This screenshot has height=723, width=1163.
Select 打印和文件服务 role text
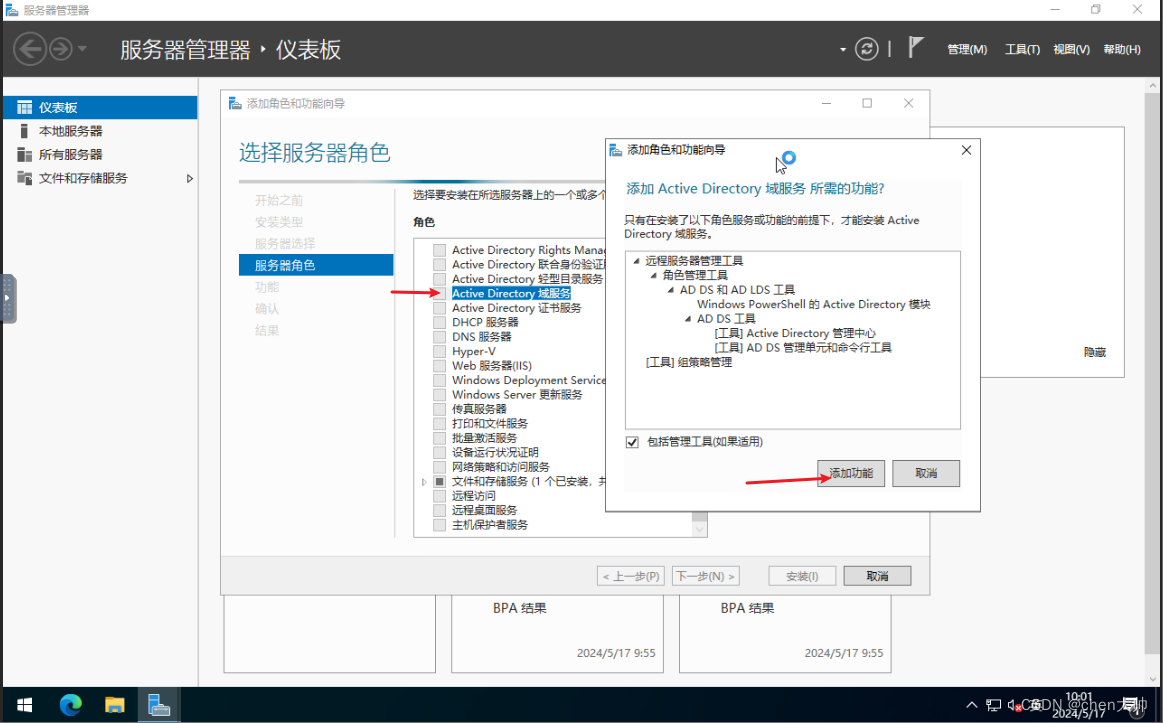(x=490, y=423)
